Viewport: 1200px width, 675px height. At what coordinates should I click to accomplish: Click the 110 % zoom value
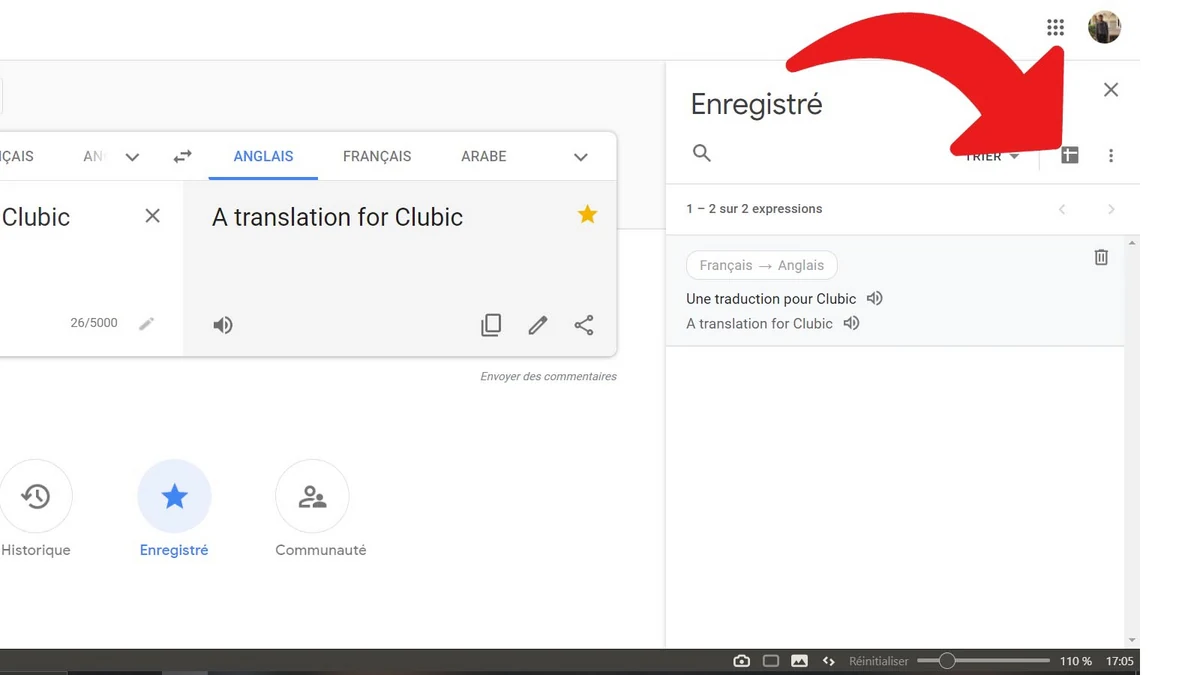(x=1076, y=661)
